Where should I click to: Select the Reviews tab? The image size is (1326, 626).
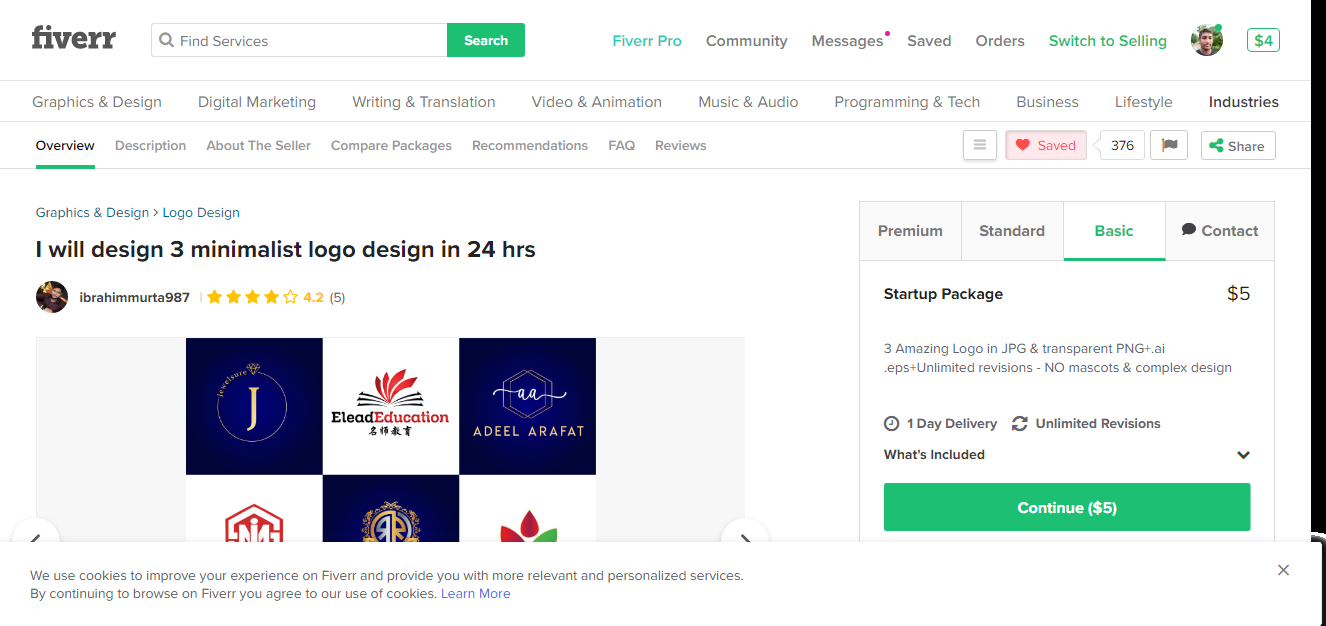coord(680,145)
